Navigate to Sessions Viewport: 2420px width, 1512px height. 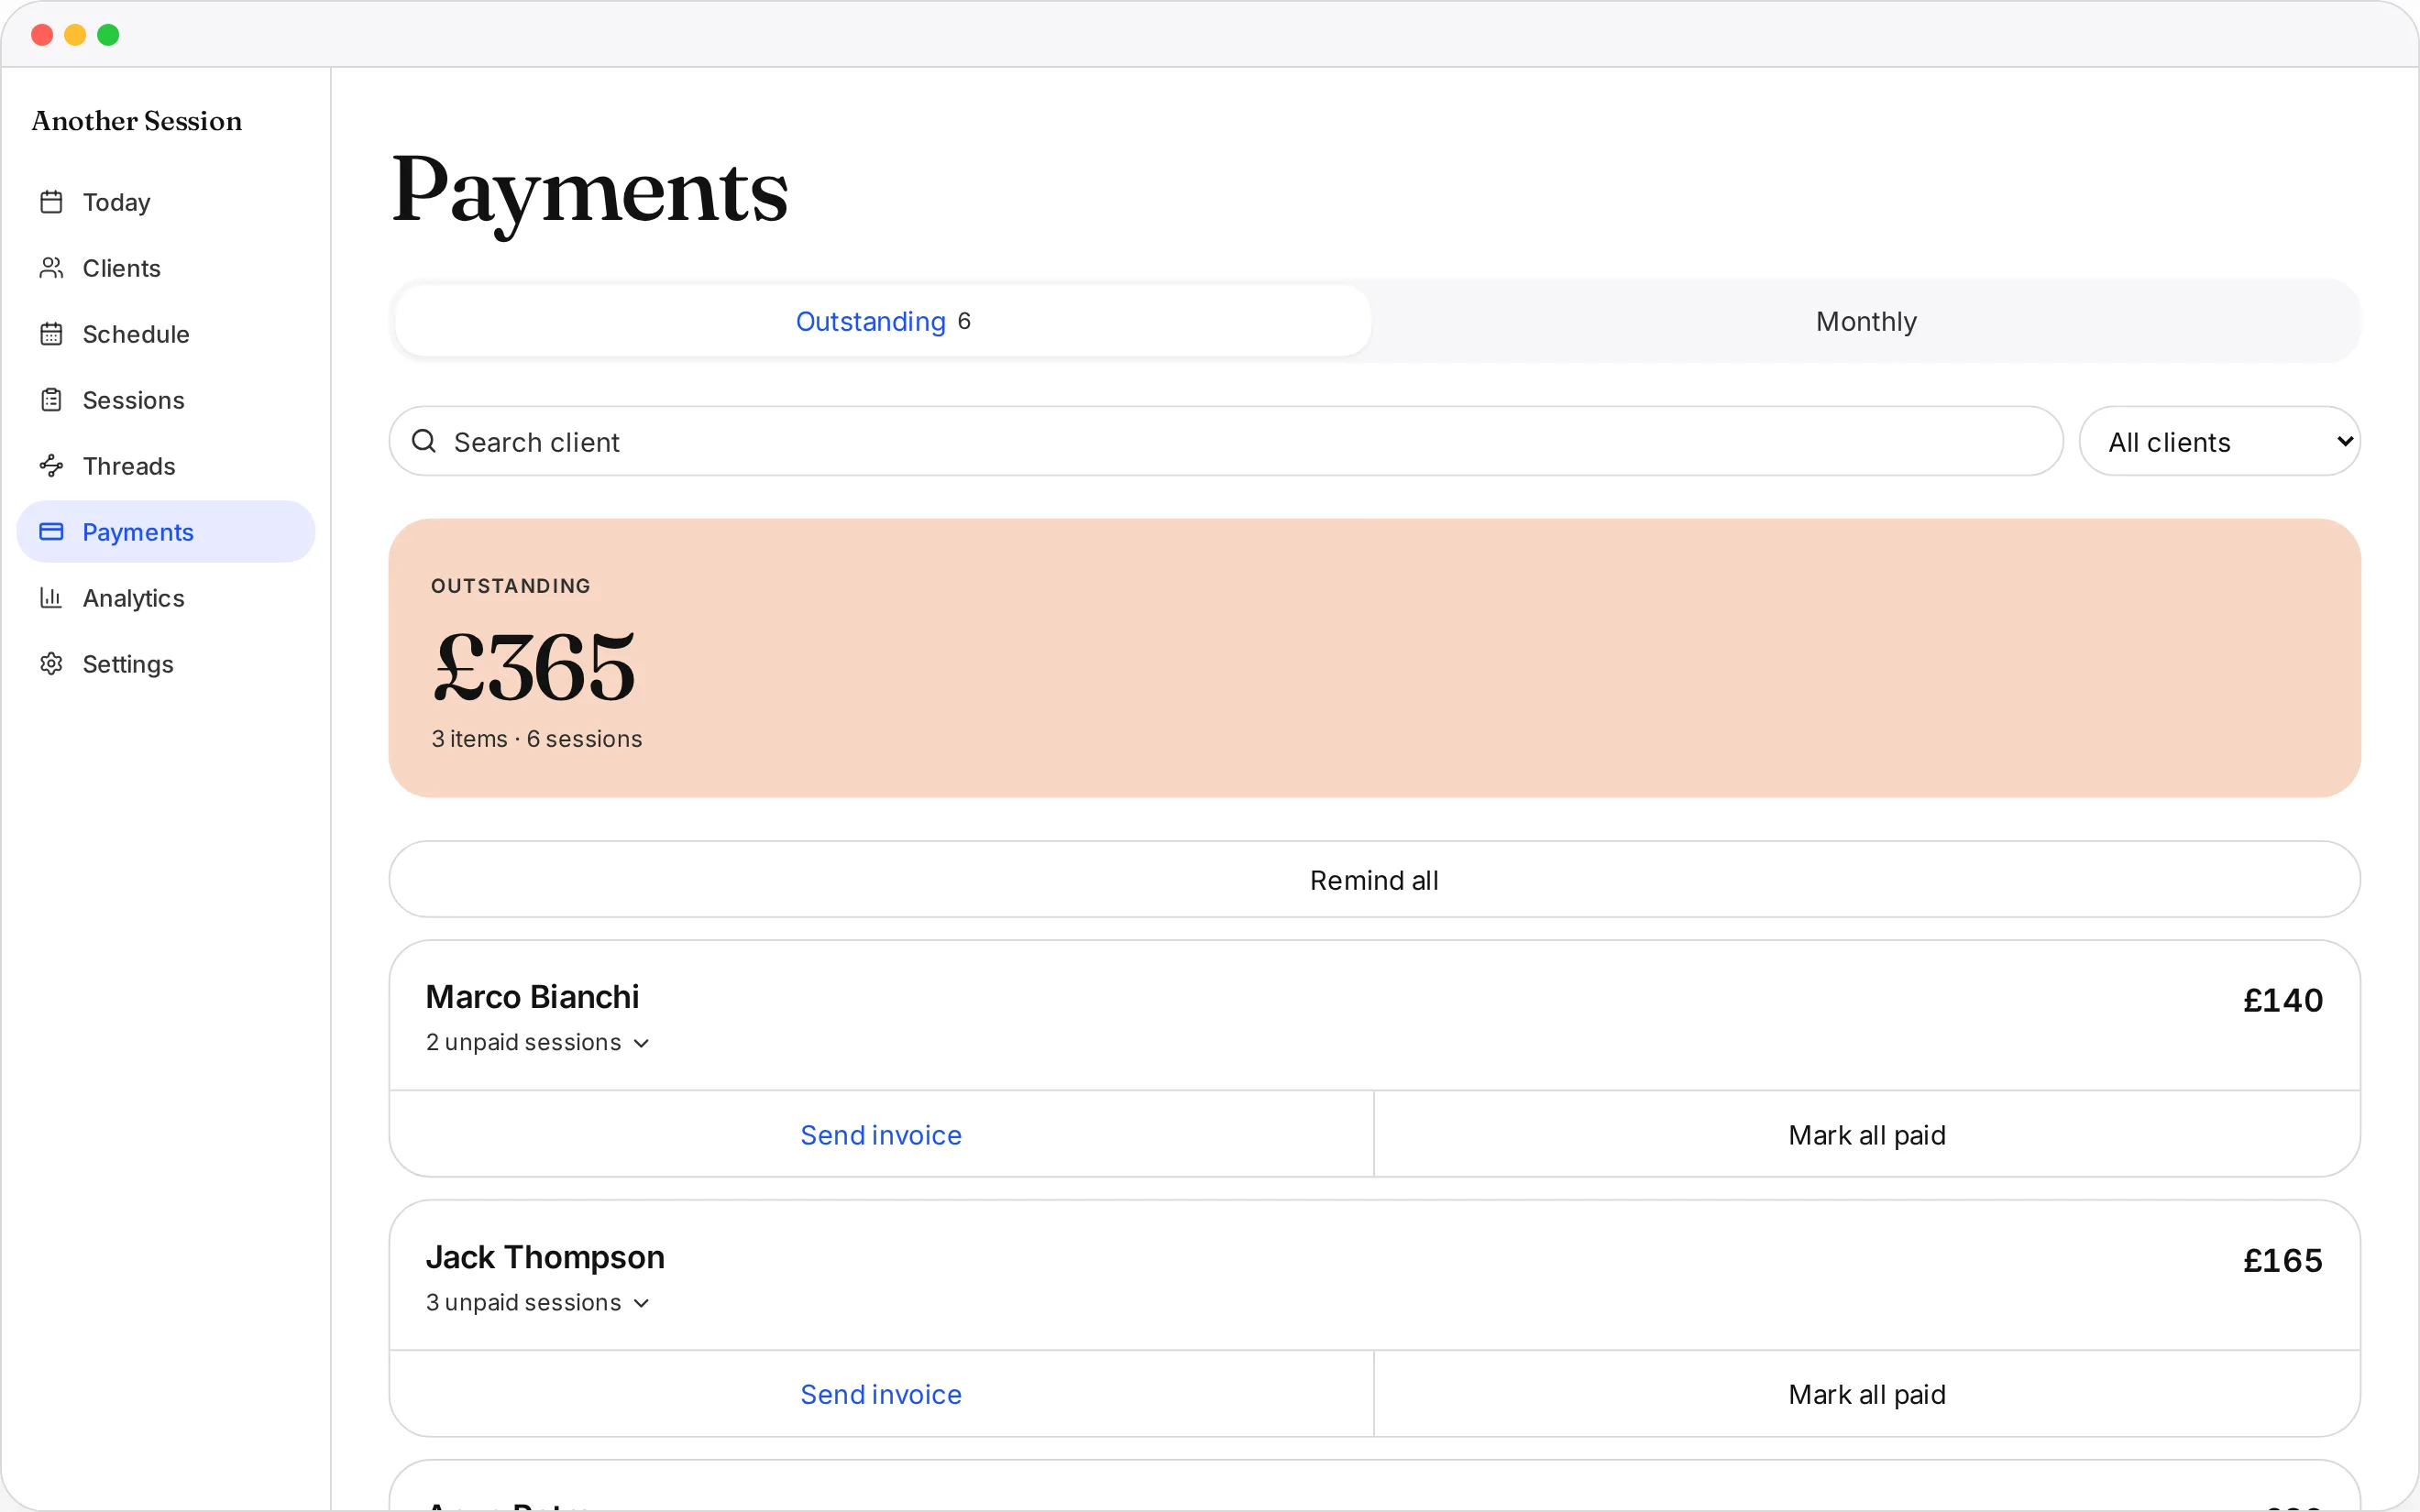coord(166,400)
